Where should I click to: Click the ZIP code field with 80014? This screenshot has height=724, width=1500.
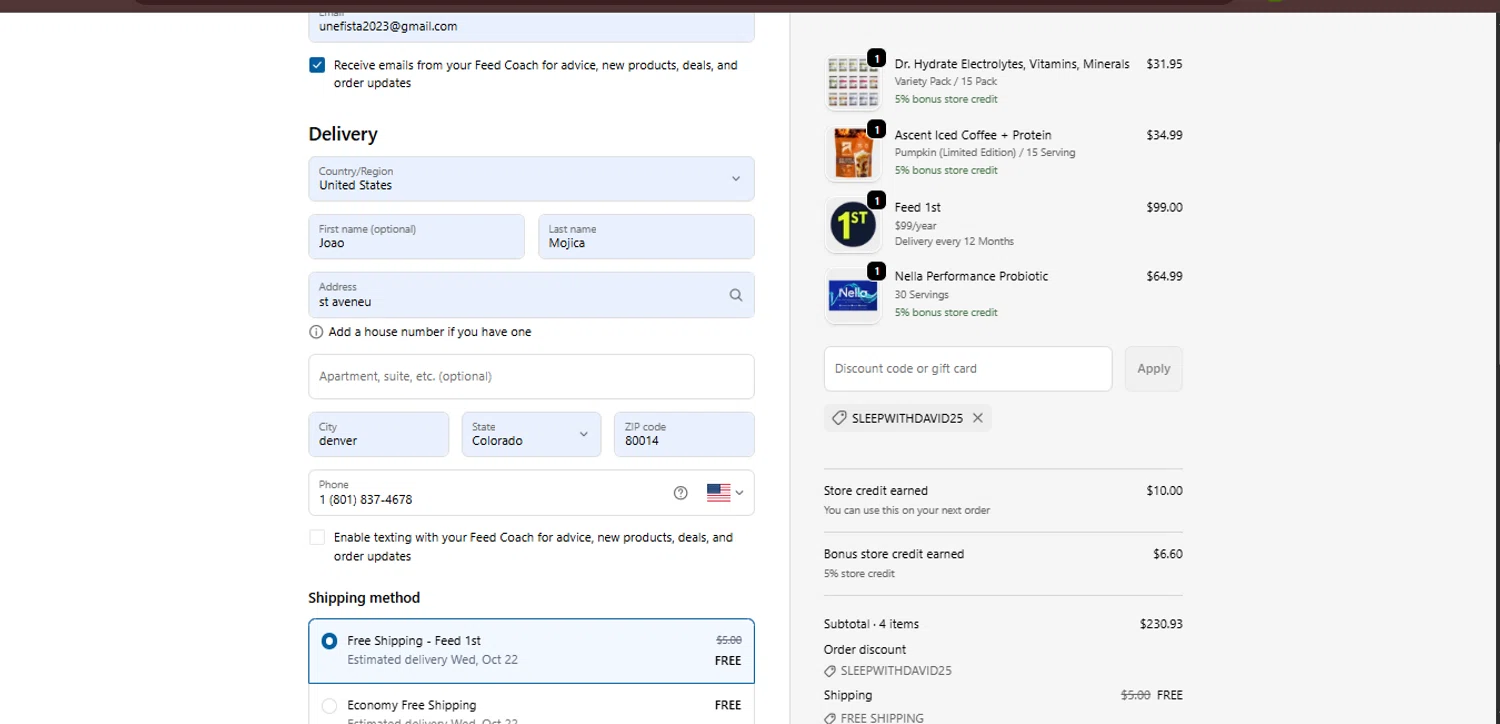coord(684,434)
